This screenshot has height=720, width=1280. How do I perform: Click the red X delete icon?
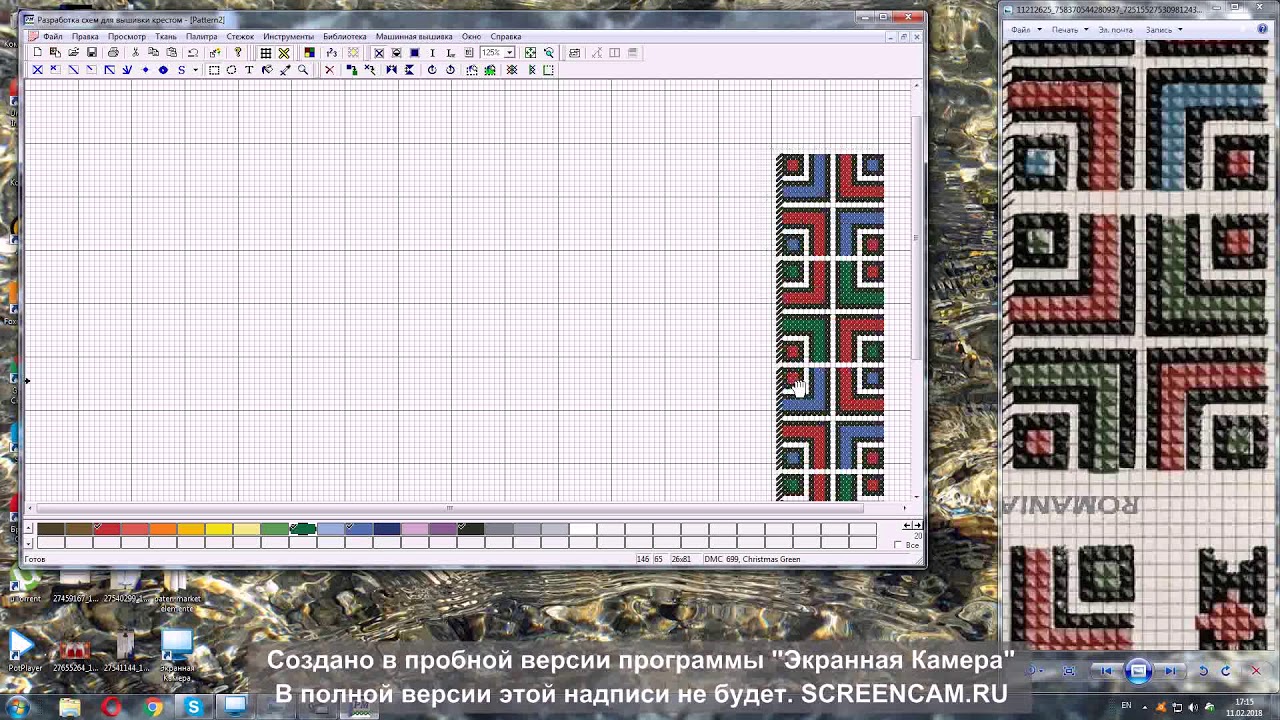pyautogui.click(x=329, y=70)
